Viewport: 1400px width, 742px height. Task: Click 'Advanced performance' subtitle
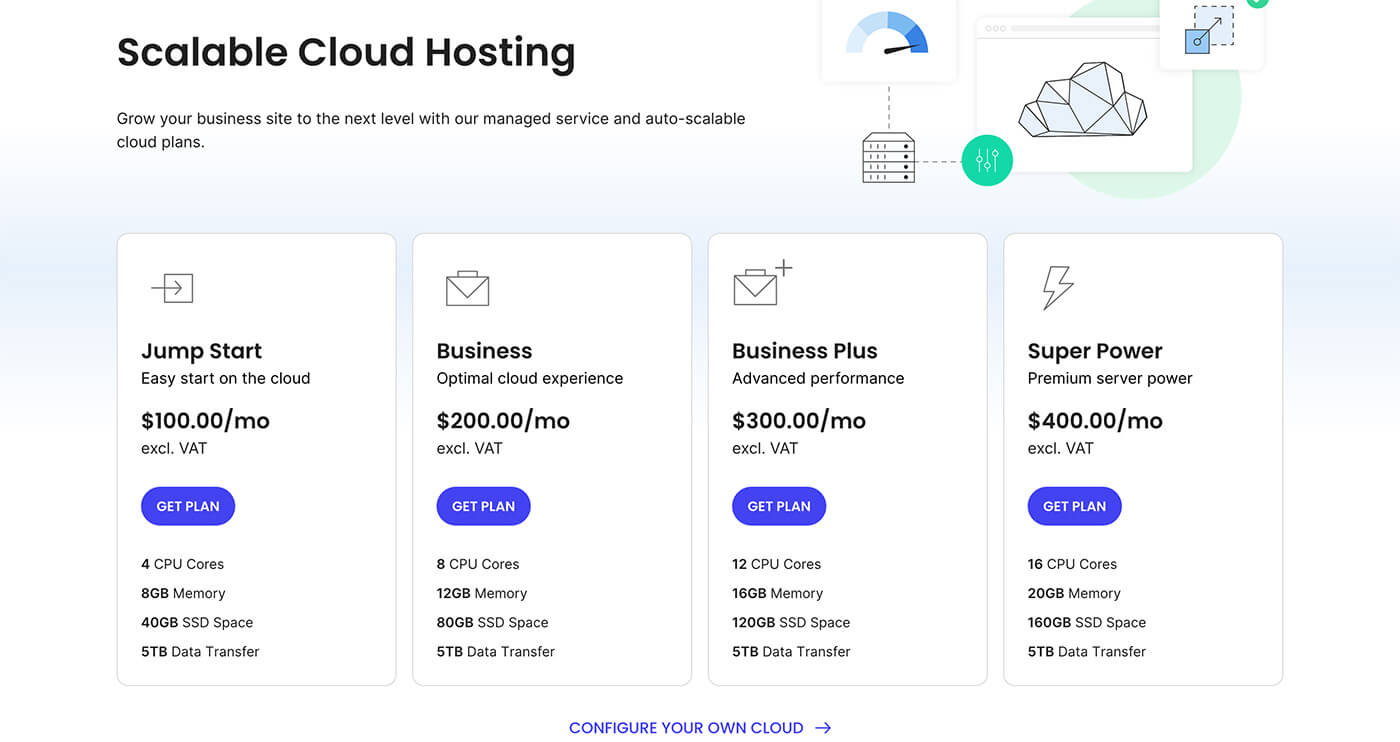(818, 378)
